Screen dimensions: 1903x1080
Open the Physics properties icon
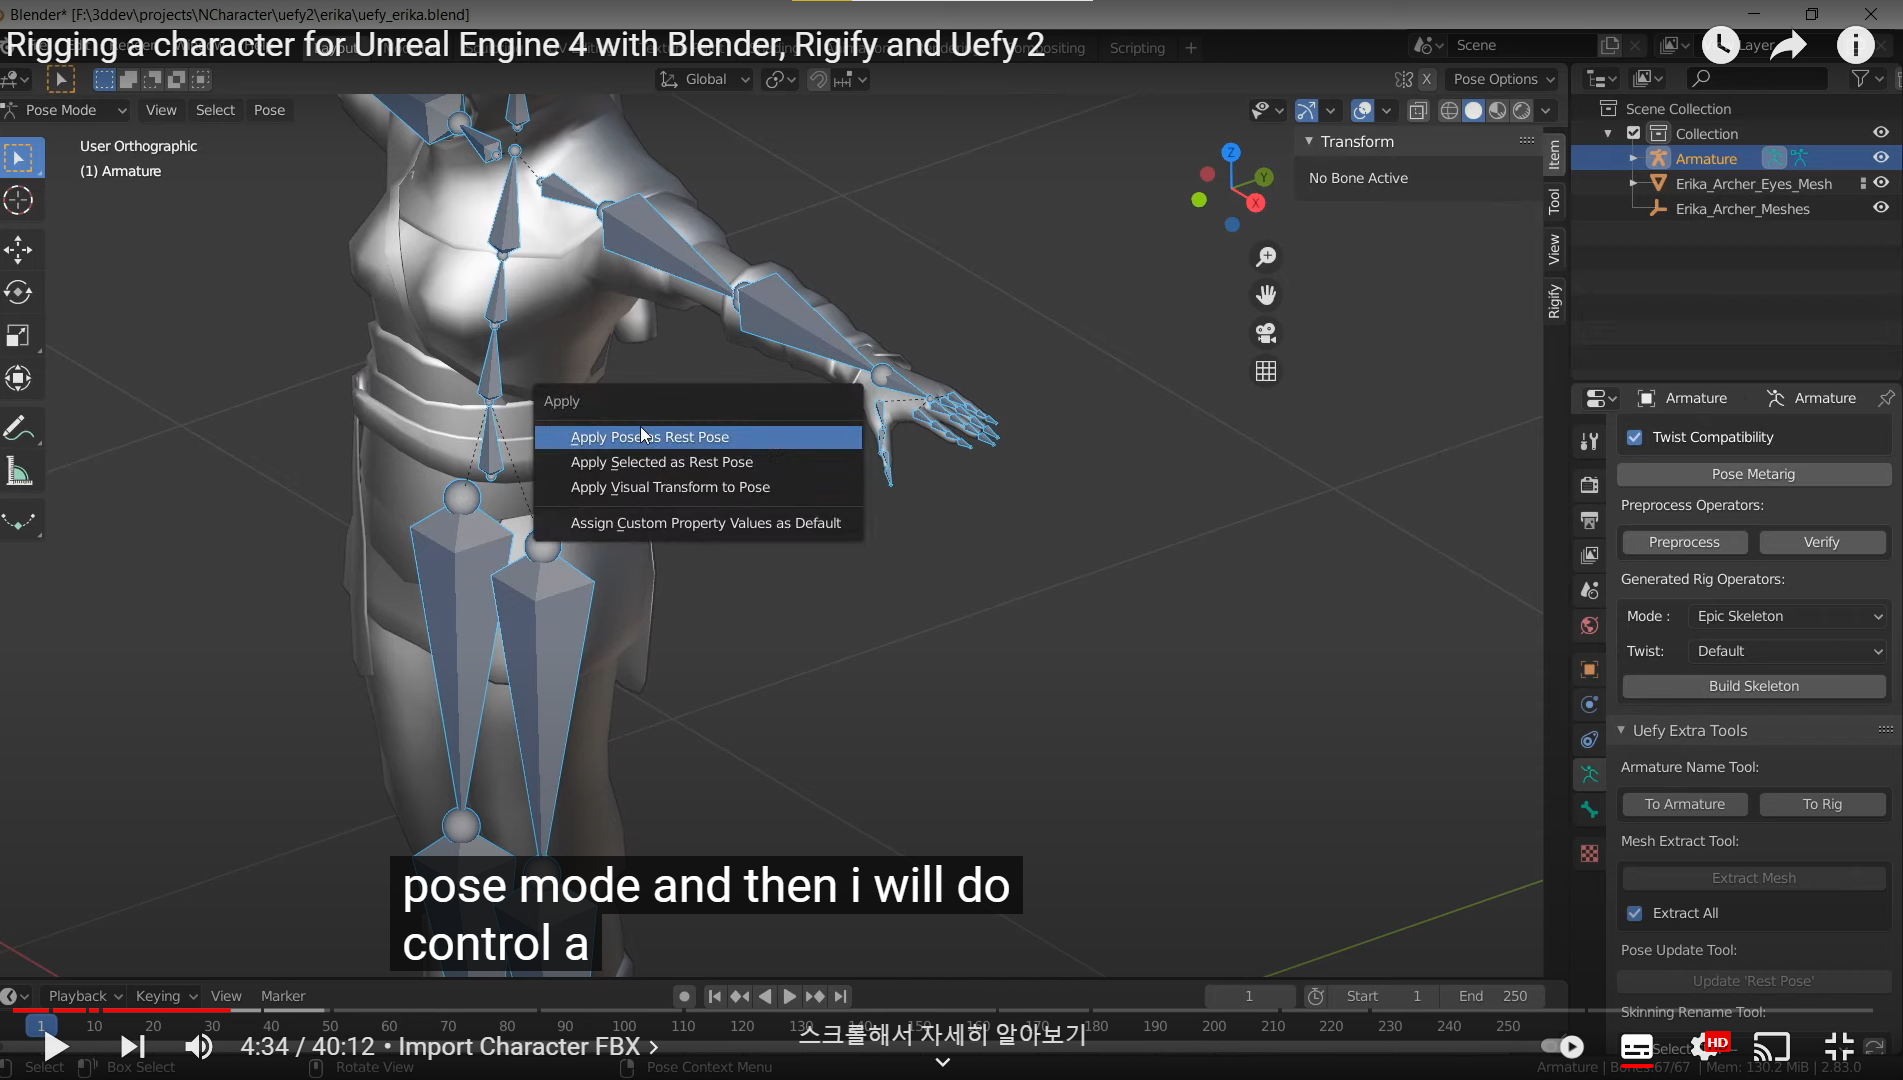1589,704
